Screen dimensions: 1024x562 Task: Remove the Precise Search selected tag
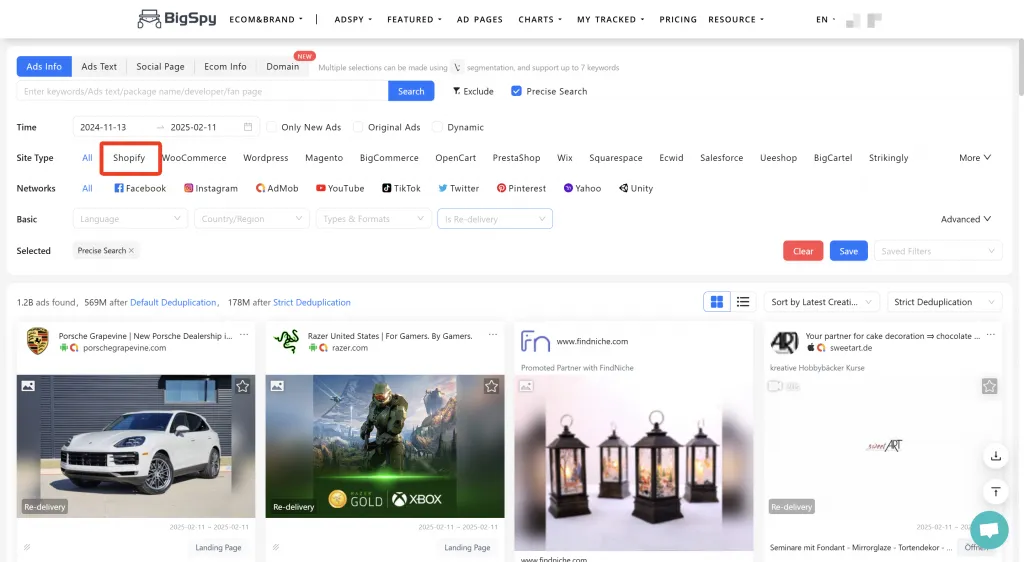tap(131, 251)
